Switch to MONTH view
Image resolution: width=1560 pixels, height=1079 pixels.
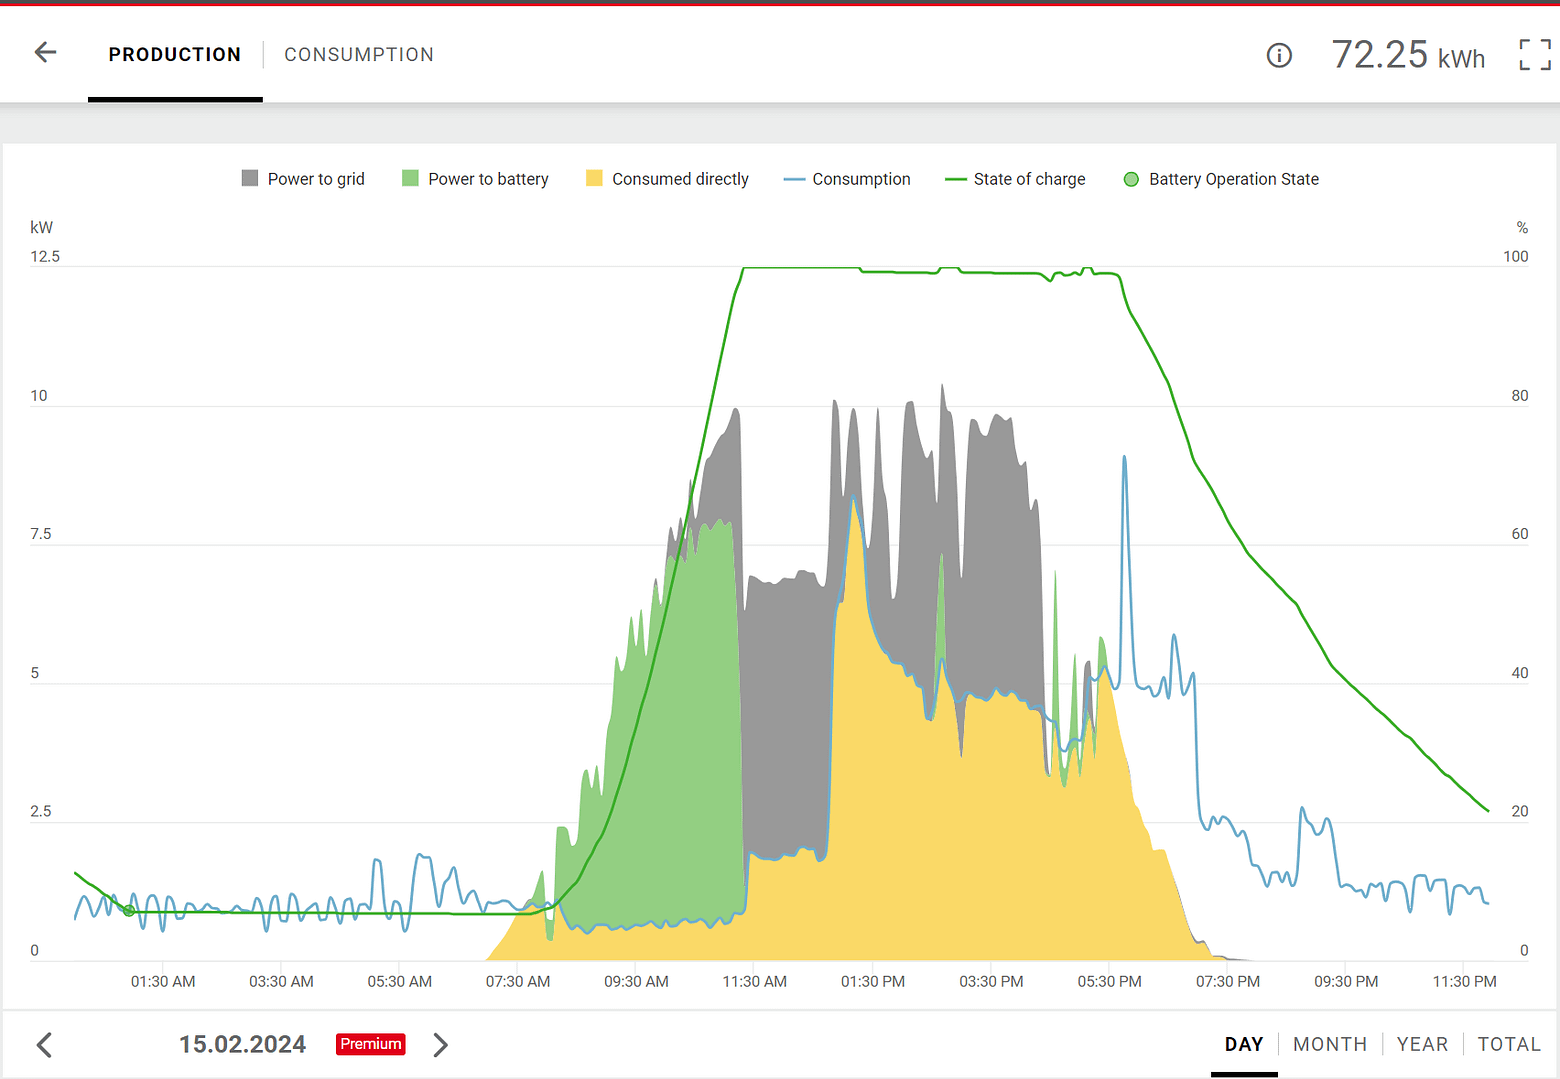click(x=1329, y=1044)
